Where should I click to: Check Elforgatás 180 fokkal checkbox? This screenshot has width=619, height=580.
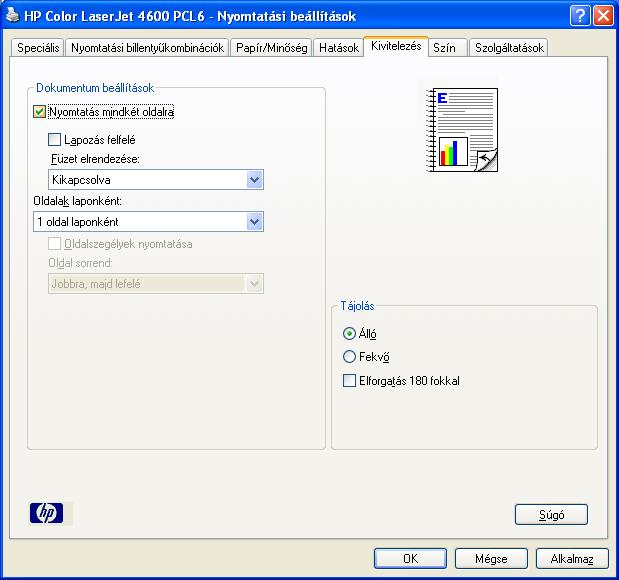tap(349, 381)
